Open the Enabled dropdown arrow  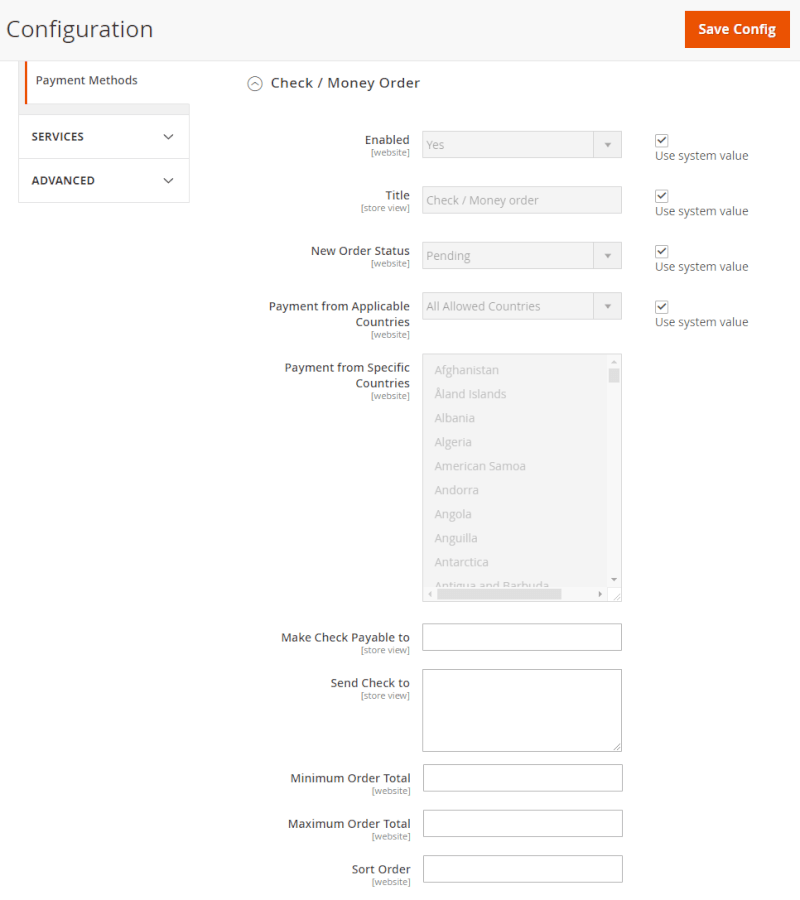click(608, 144)
